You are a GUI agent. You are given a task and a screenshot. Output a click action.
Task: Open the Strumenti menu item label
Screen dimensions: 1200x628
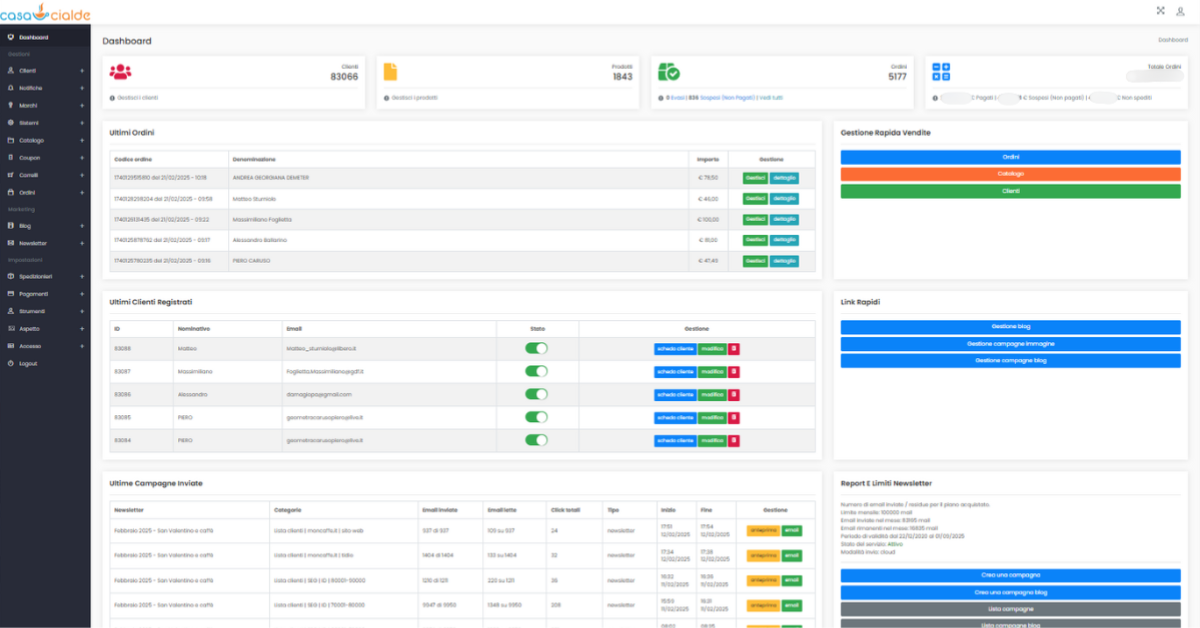[32, 311]
